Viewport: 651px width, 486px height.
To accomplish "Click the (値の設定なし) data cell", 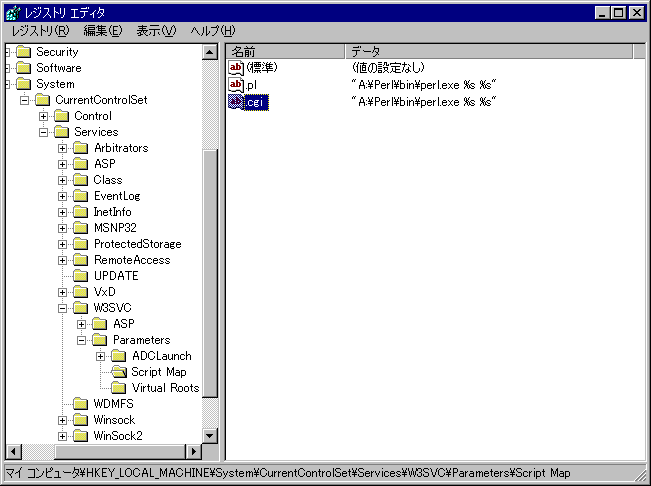I will (388, 68).
